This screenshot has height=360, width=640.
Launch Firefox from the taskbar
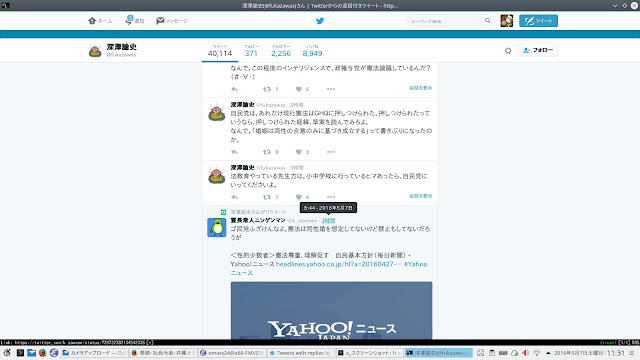point(42,353)
